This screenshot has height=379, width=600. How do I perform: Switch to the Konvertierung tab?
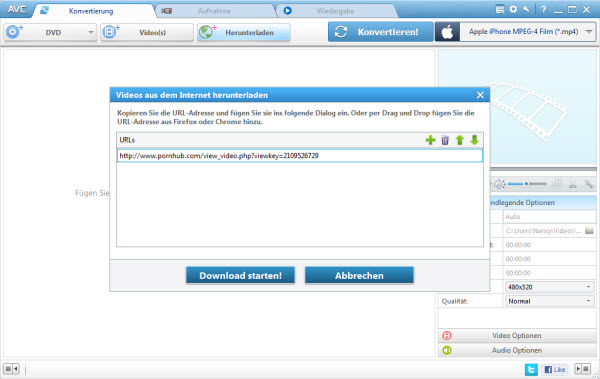pyautogui.click(x=91, y=11)
